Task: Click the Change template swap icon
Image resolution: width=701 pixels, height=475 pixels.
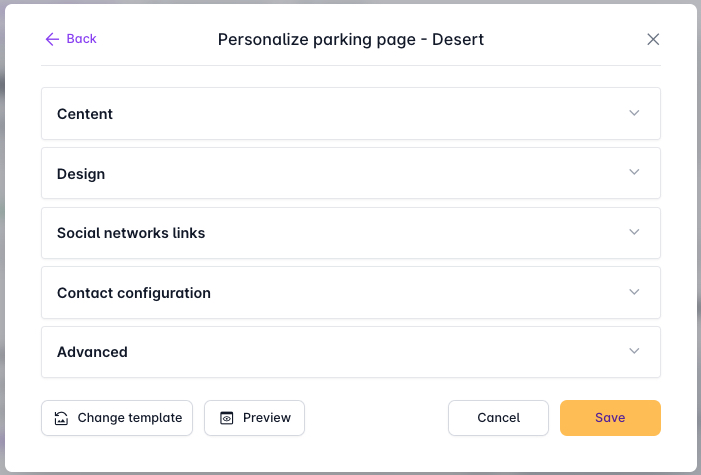Action: [x=61, y=418]
